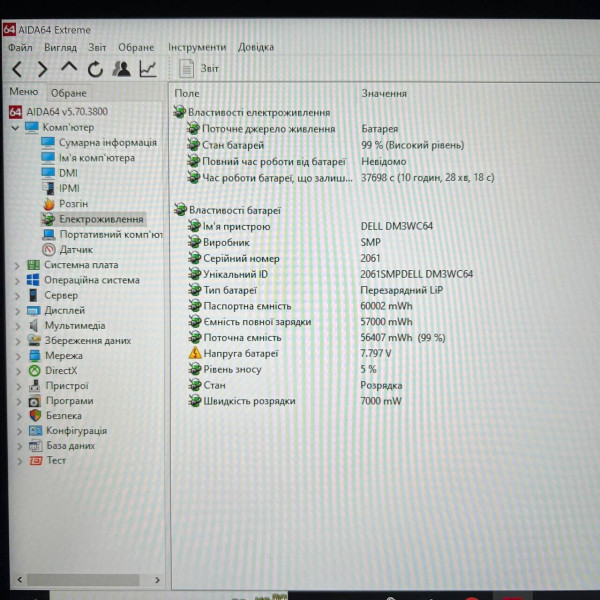Open the Звіт menu
This screenshot has width=600, height=600.
click(97, 47)
